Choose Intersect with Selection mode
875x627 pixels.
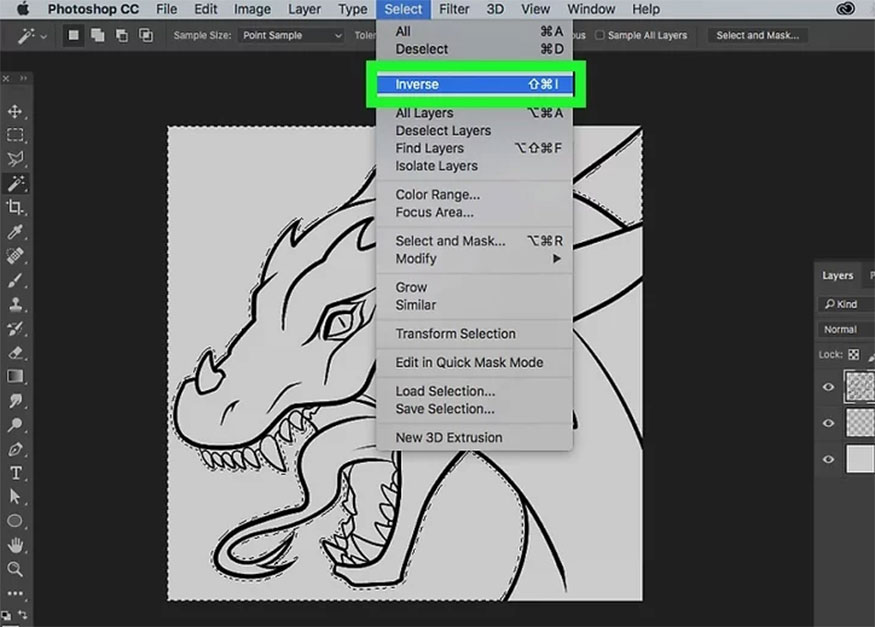coord(146,35)
